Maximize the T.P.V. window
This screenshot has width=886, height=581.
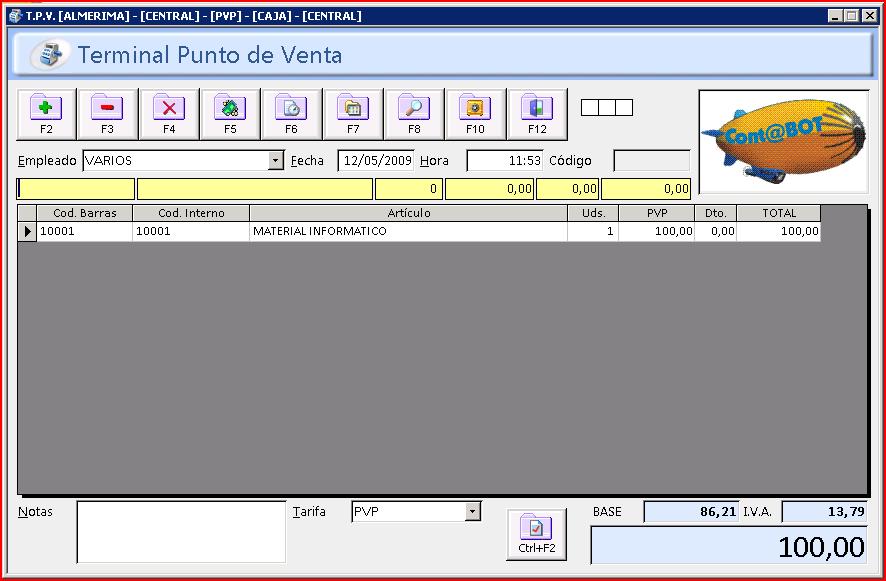point(852,16)
